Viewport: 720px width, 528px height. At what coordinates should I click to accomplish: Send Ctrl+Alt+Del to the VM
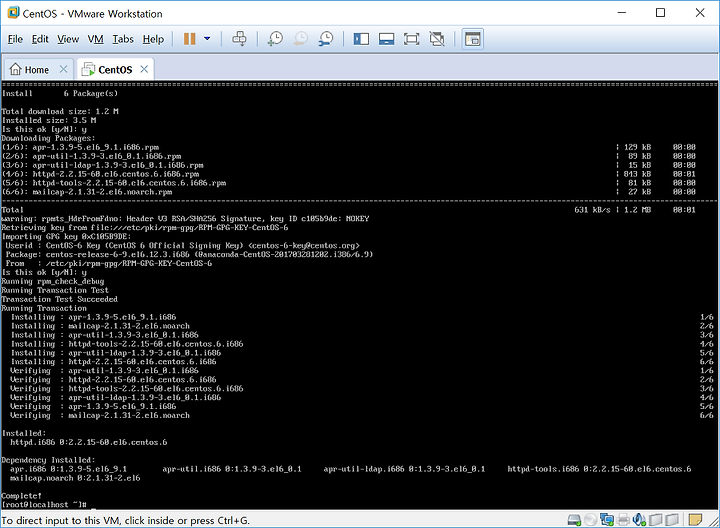pos(239,39)
